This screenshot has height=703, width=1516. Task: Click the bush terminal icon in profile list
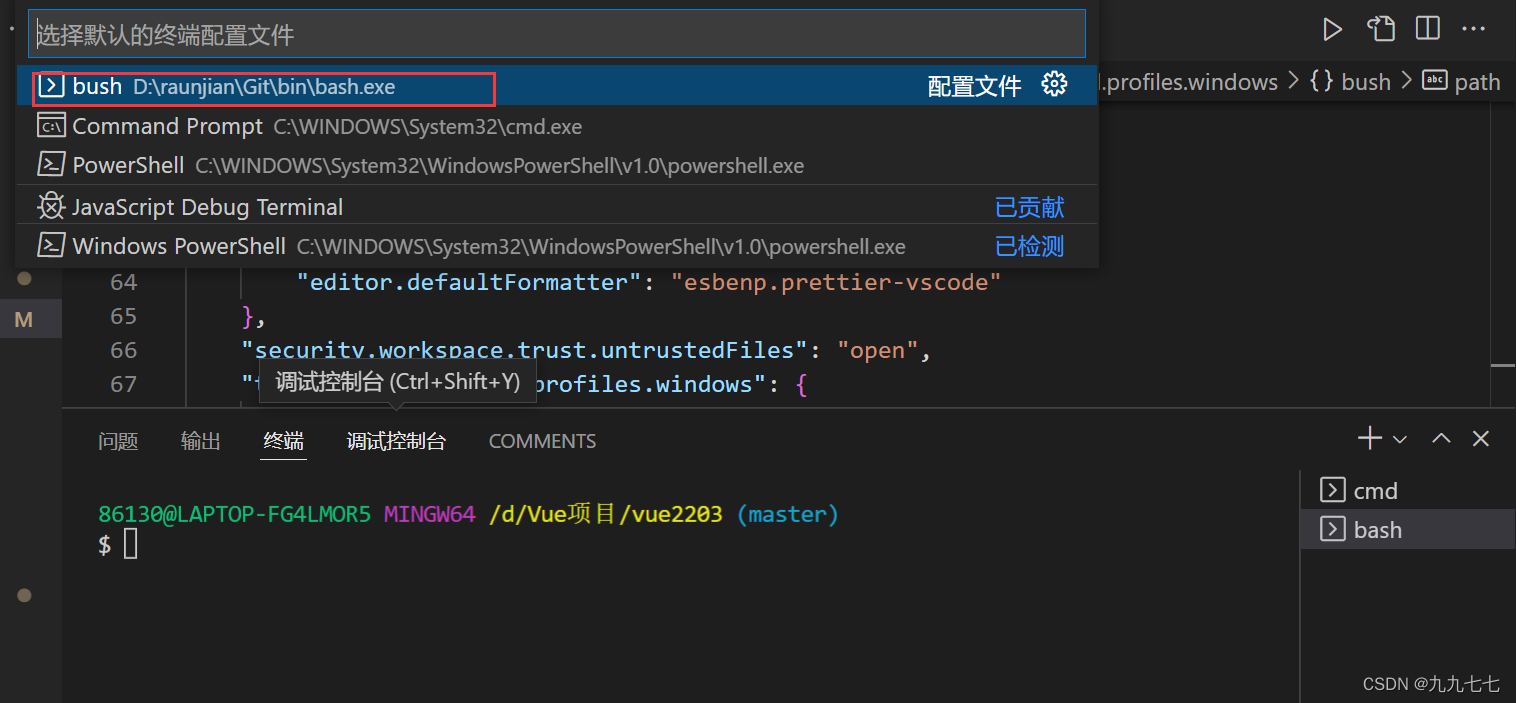(51, 86)
